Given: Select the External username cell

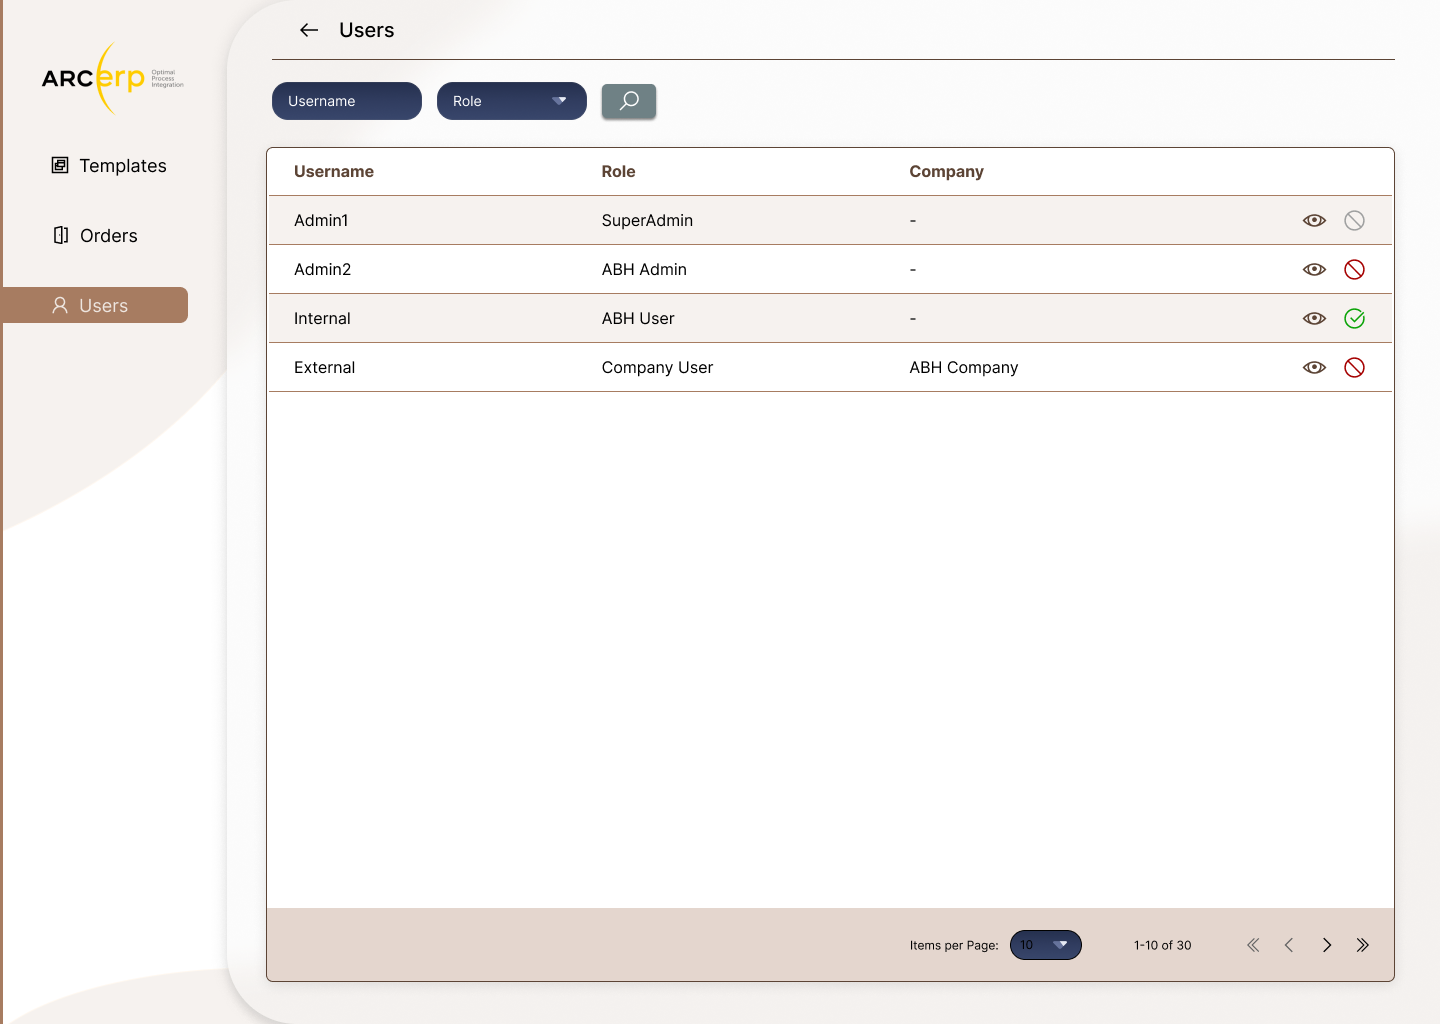Looking at the screenshot, I should [324, 367].
